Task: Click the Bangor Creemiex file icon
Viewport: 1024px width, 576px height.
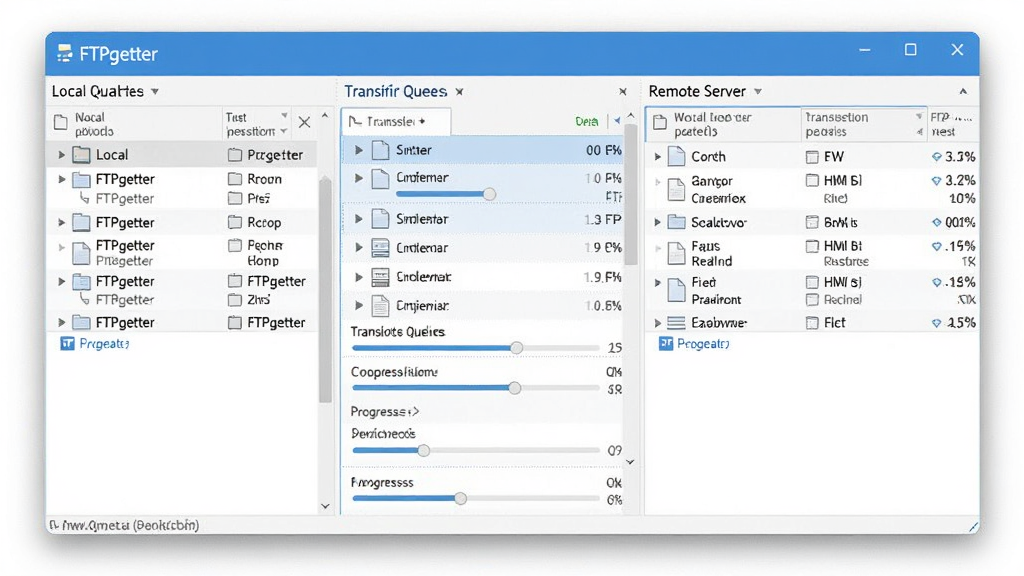Action: coord(677,189)
